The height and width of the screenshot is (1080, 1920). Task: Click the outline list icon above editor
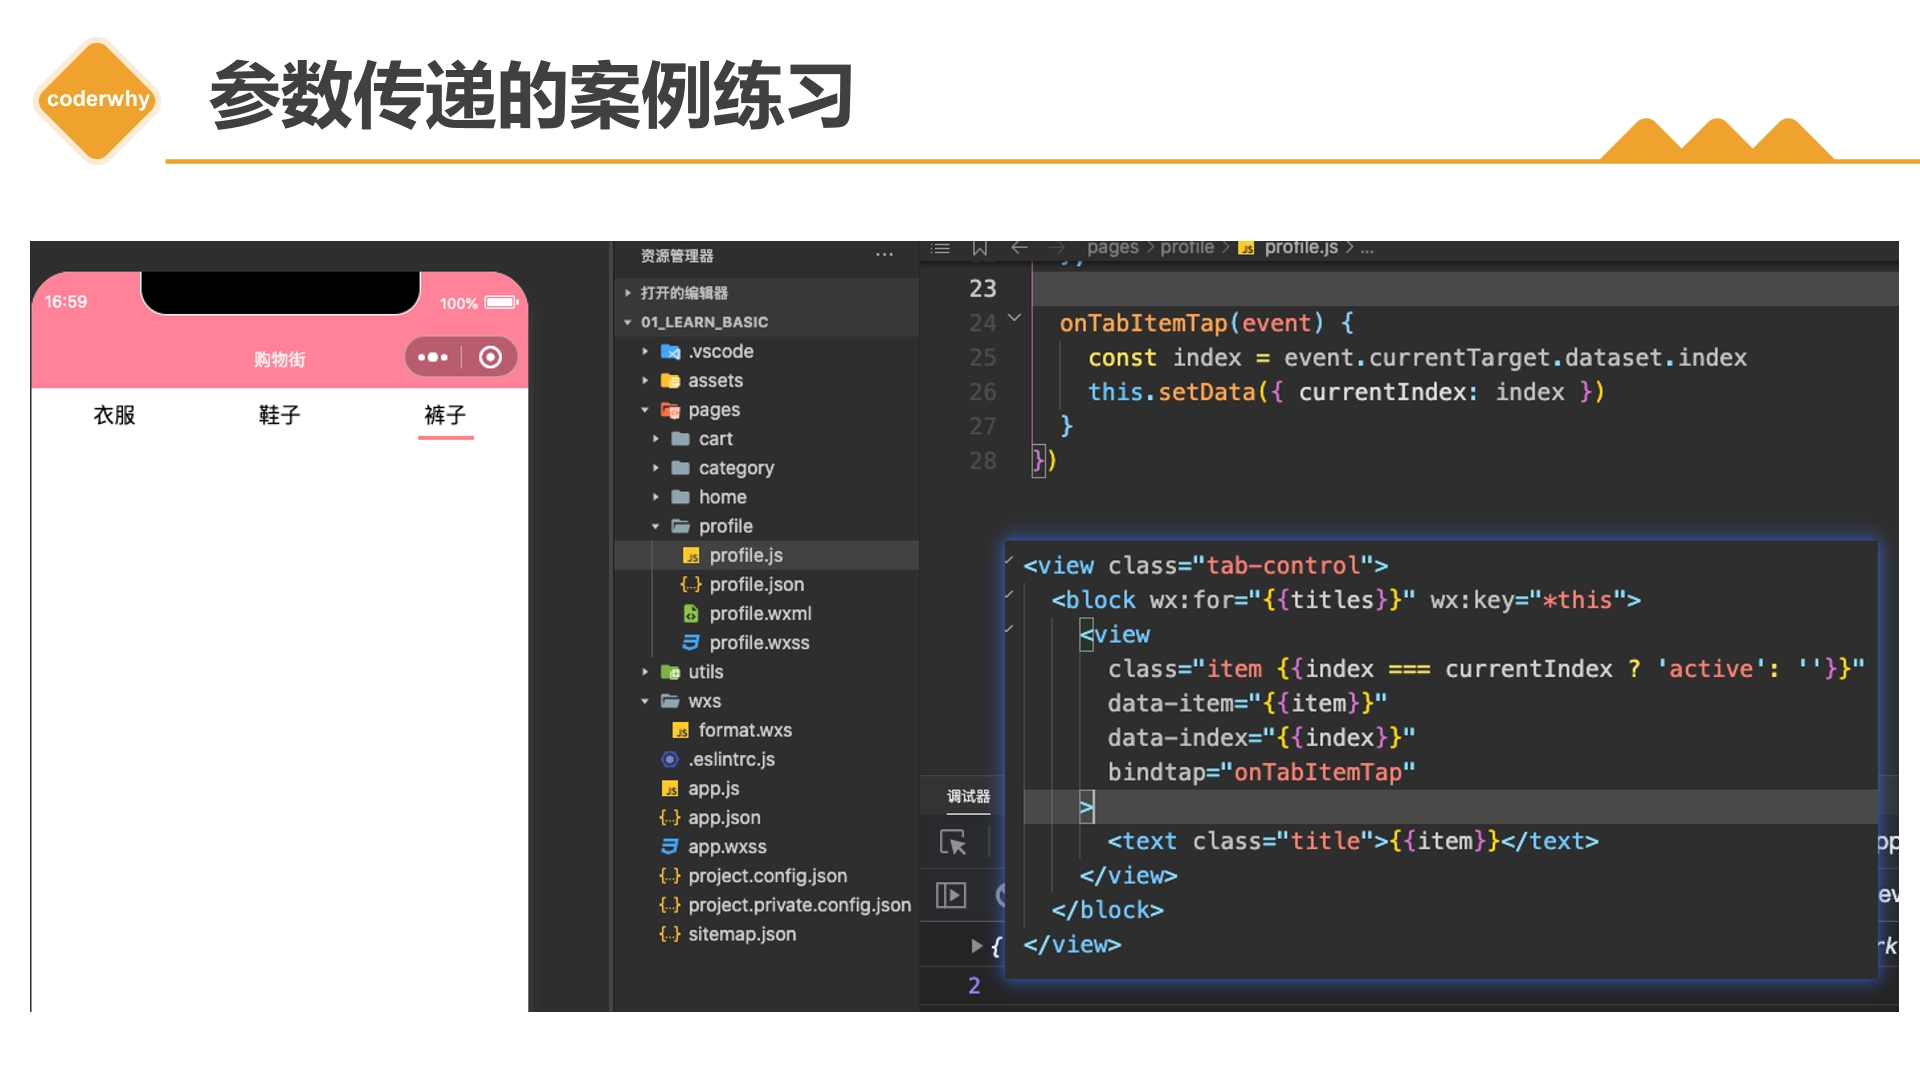(x=940, y=248)
